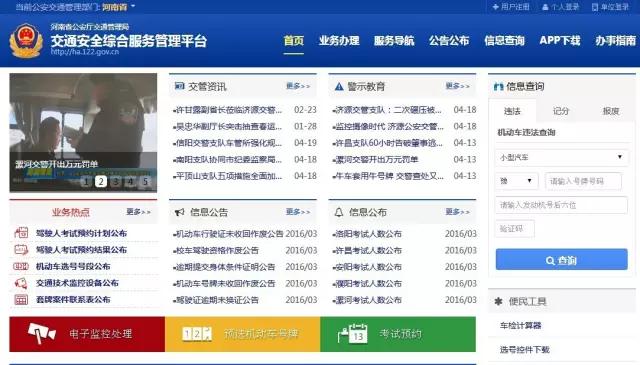Open 信息查询 navigation menu
Viewport: 640px width, 365px height.
[504, 40]
